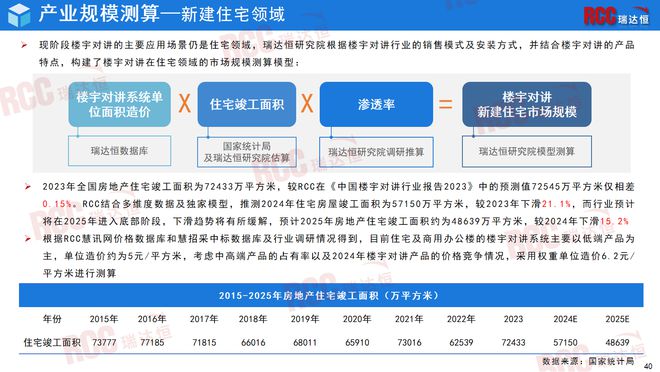The width and height of the screenshot is (660, 372).
Task: Click the table value 72433 in the table
Action: 514,343
